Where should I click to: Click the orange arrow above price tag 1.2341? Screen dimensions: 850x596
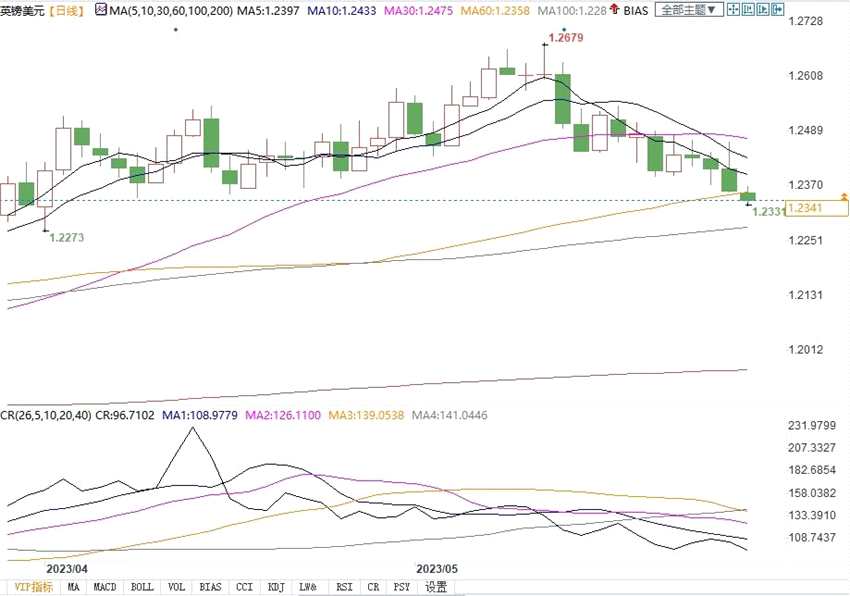(844, 196)
